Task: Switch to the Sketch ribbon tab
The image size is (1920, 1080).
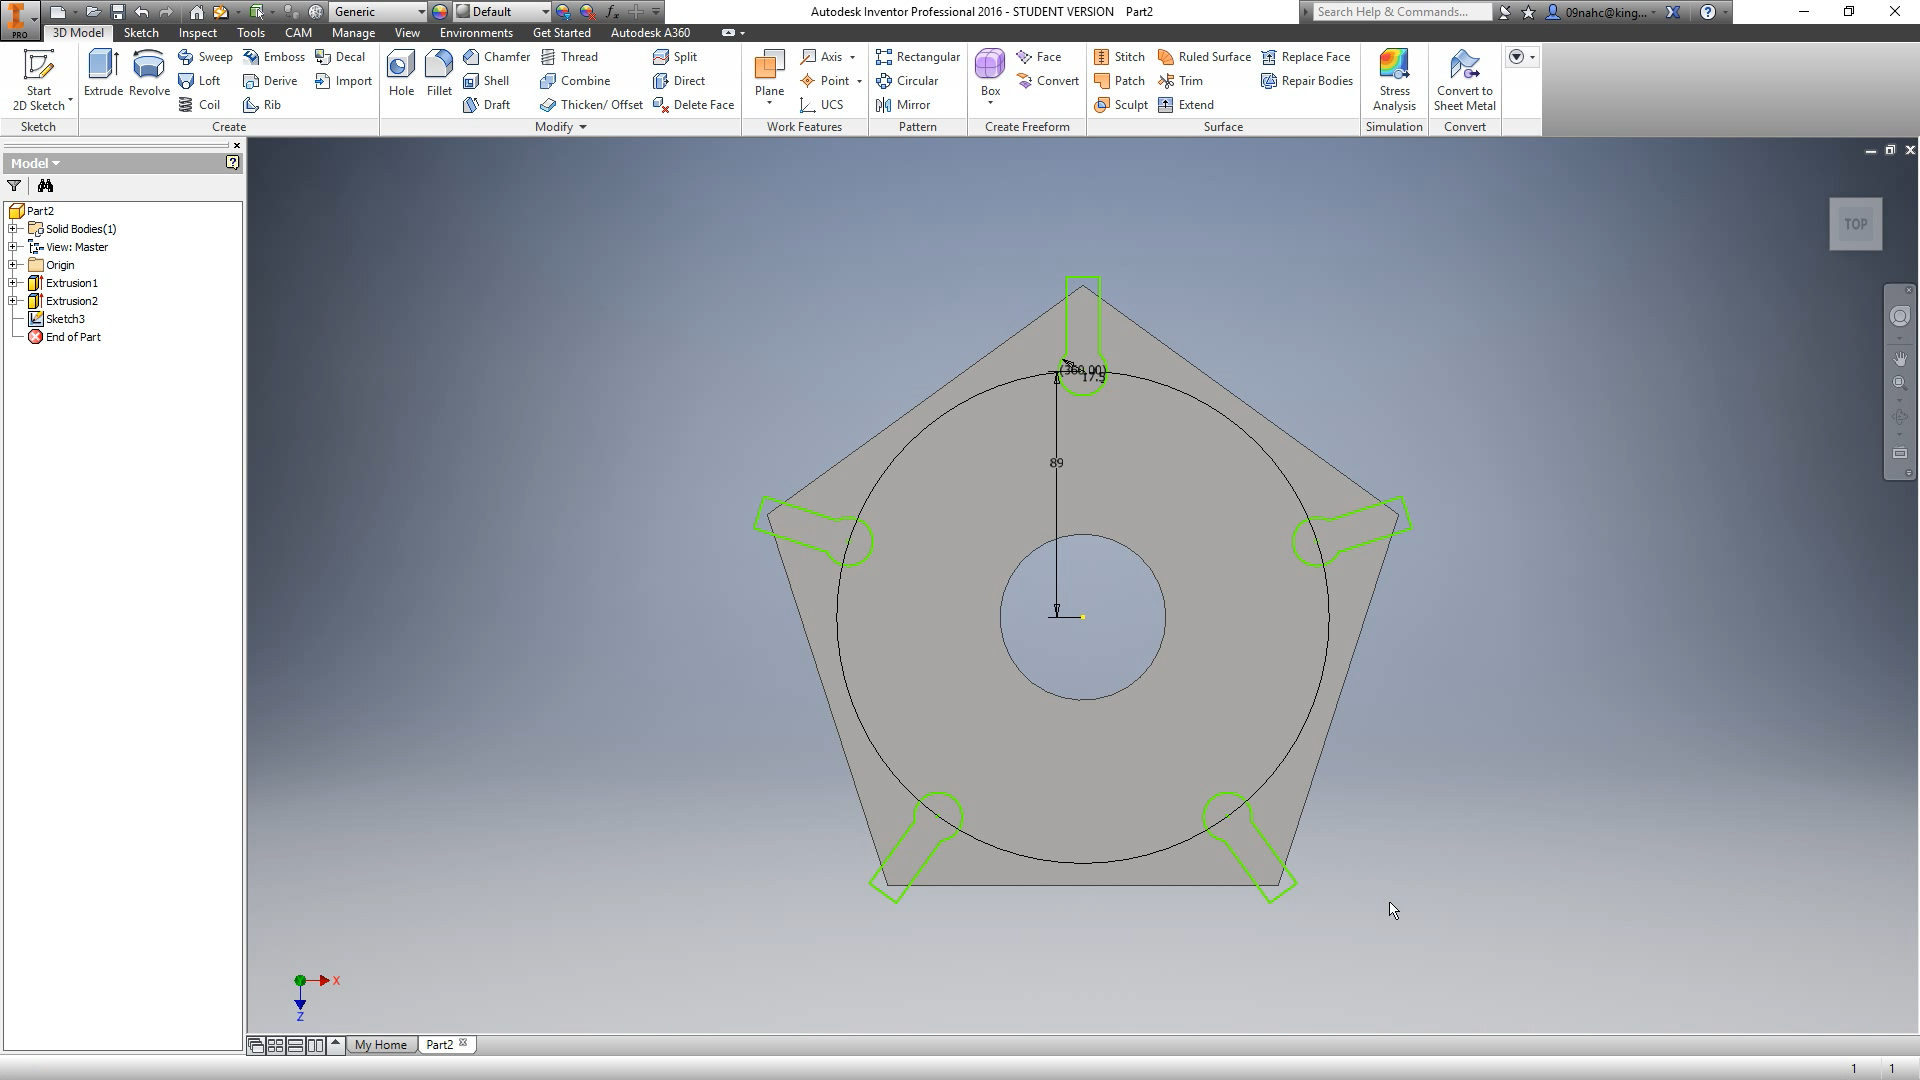Action: (x=141, y=33)
